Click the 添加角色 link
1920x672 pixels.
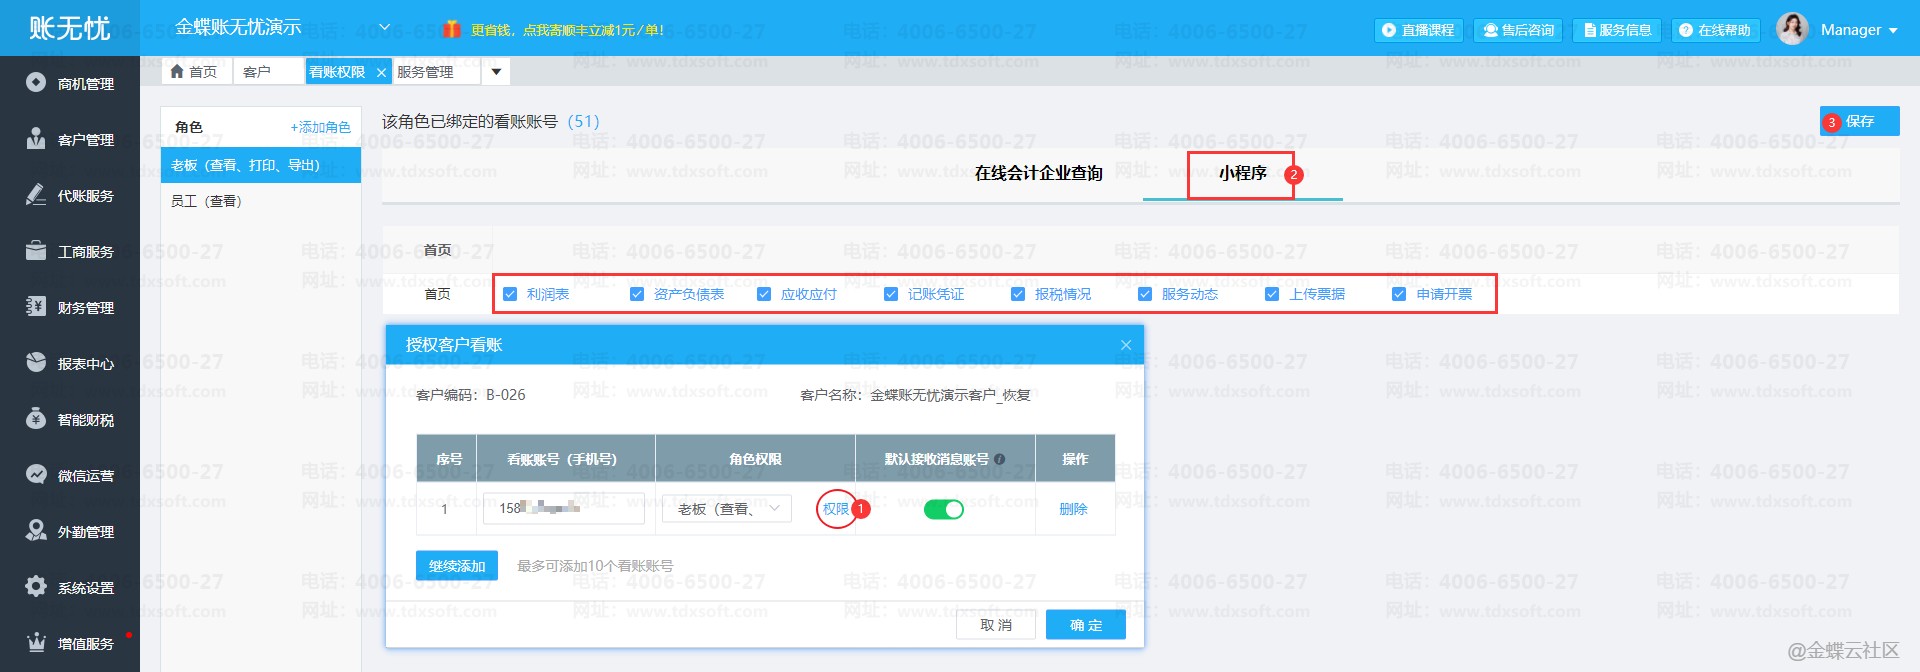(x=320, y=127)
